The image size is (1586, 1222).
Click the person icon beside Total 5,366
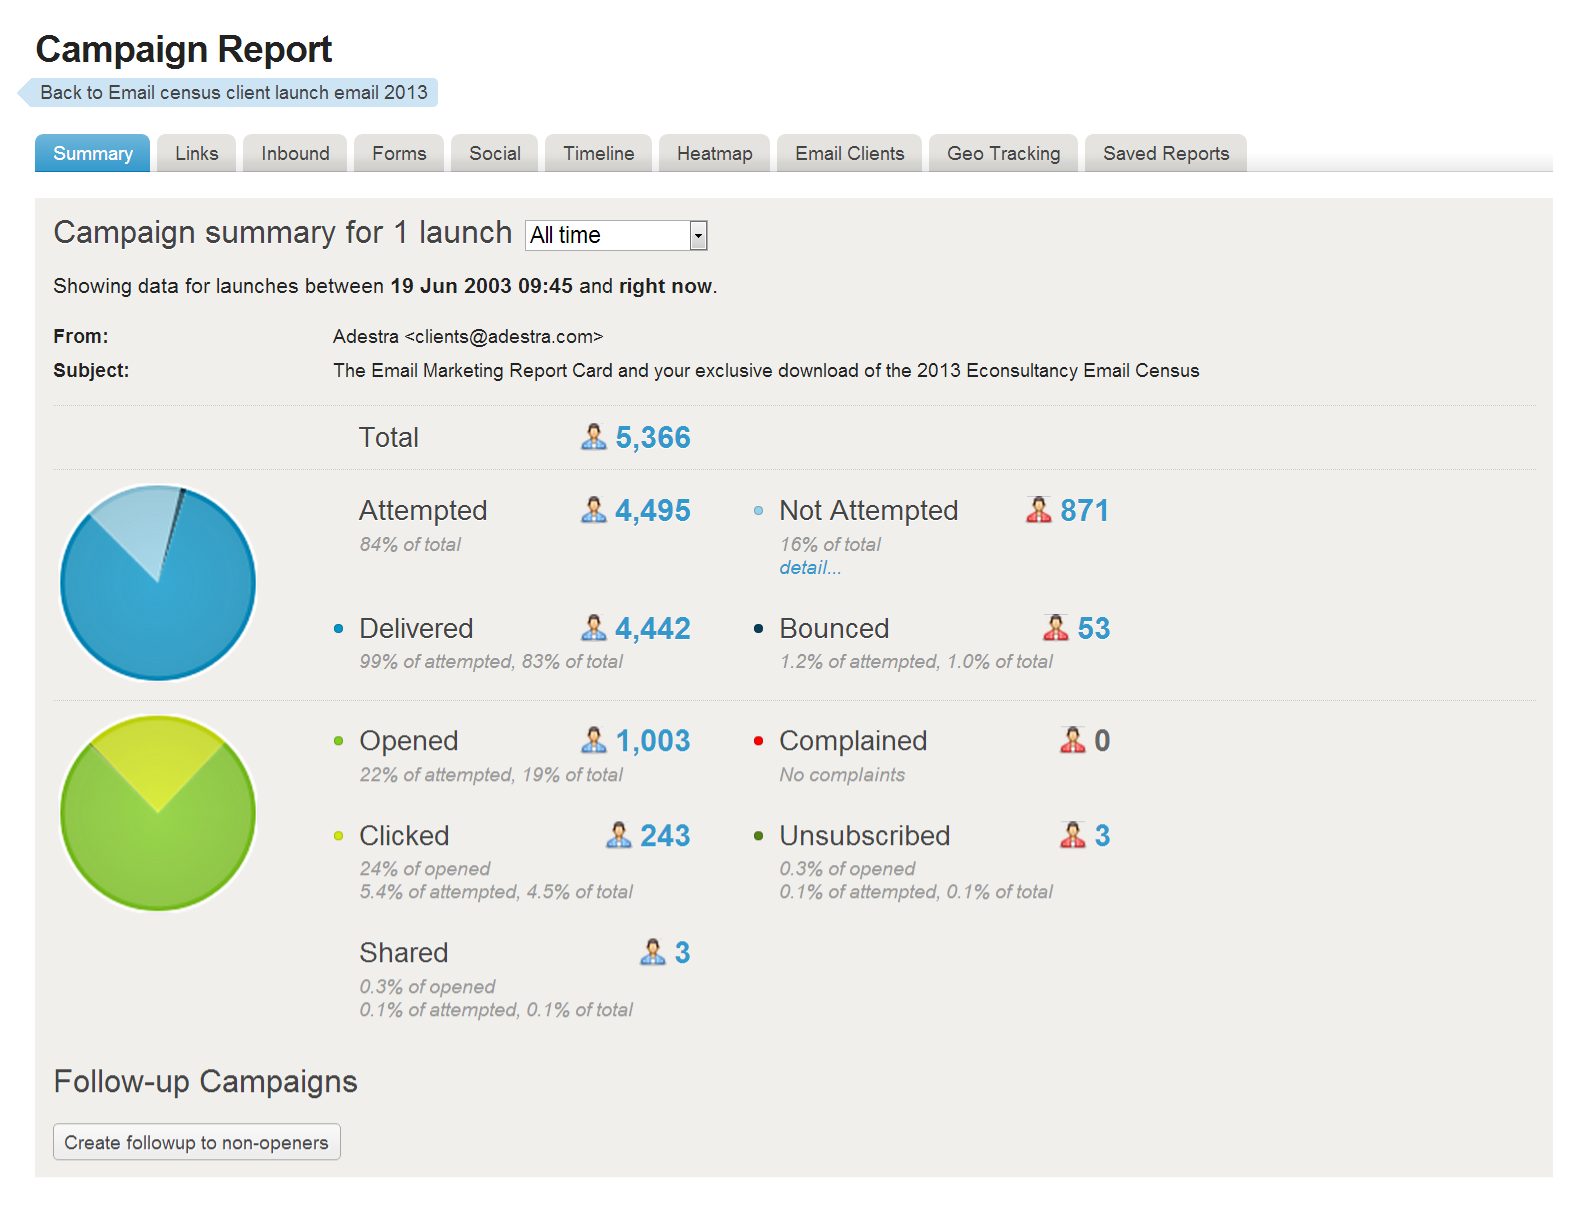[x=593, y=437]
